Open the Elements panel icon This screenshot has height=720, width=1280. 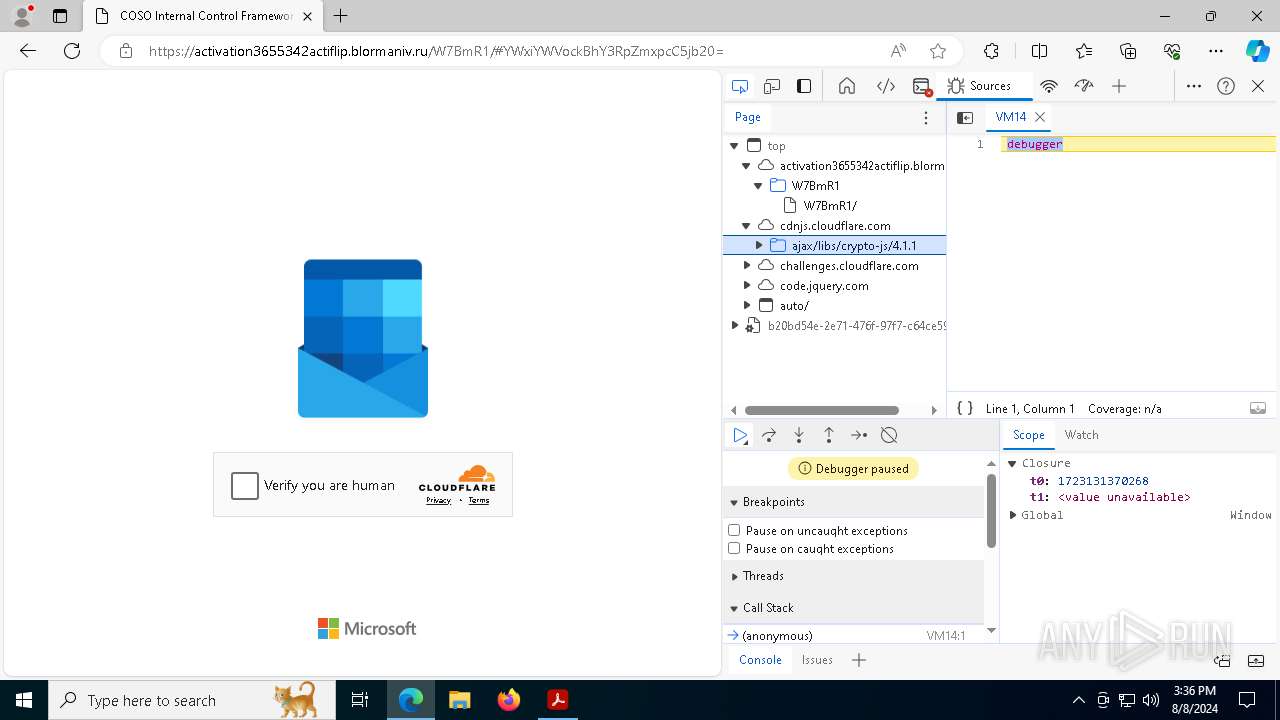click(x=886, y=86)
